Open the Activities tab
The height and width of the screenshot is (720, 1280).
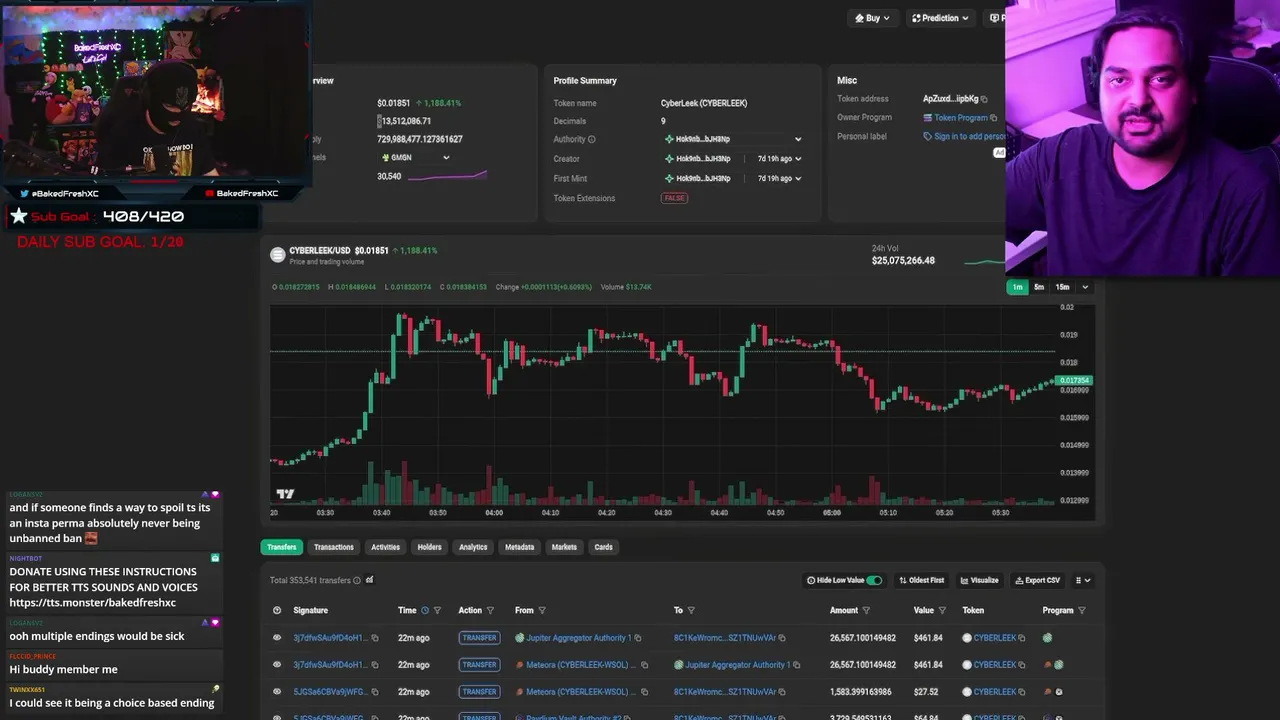pyautogui.click(x=386, y=547)
